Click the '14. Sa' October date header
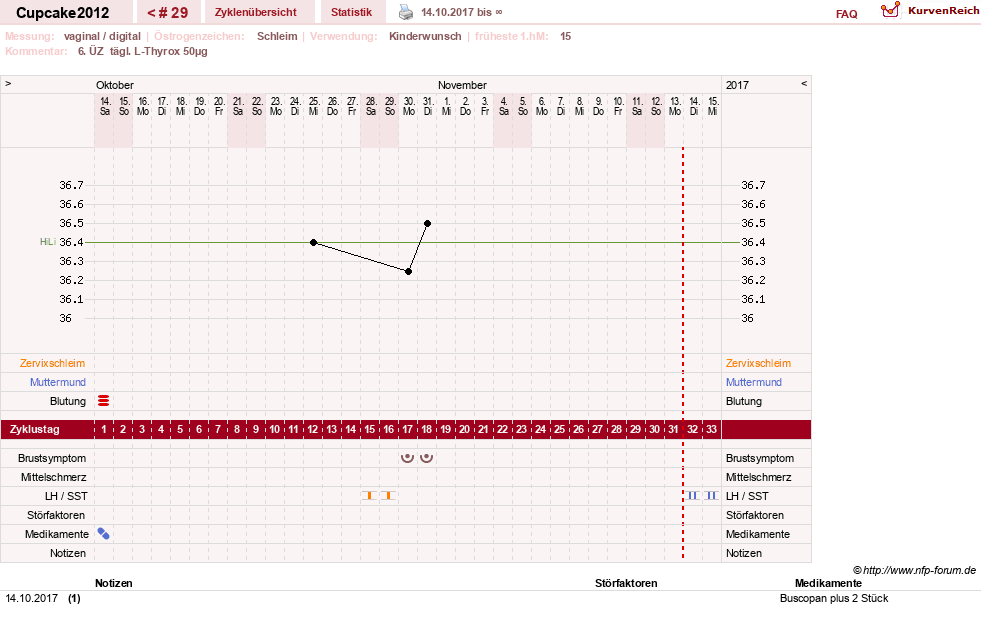The height and width of the screenshot is (622, 981). pos(105,106)
